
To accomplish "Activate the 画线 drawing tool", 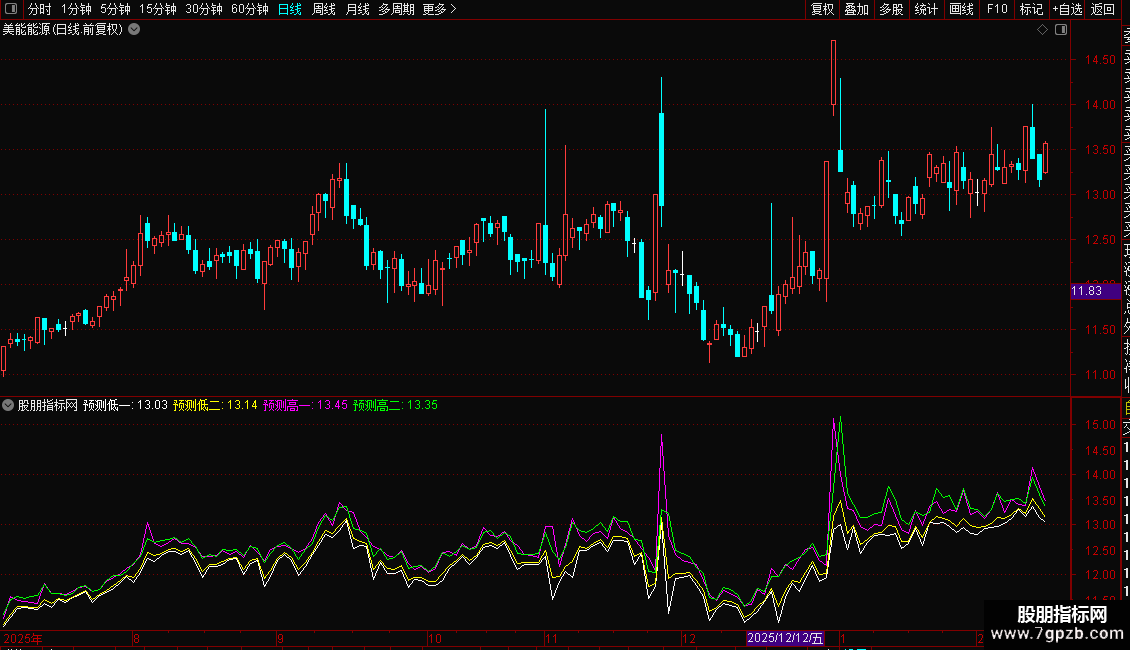I will (x=961, y=9).
